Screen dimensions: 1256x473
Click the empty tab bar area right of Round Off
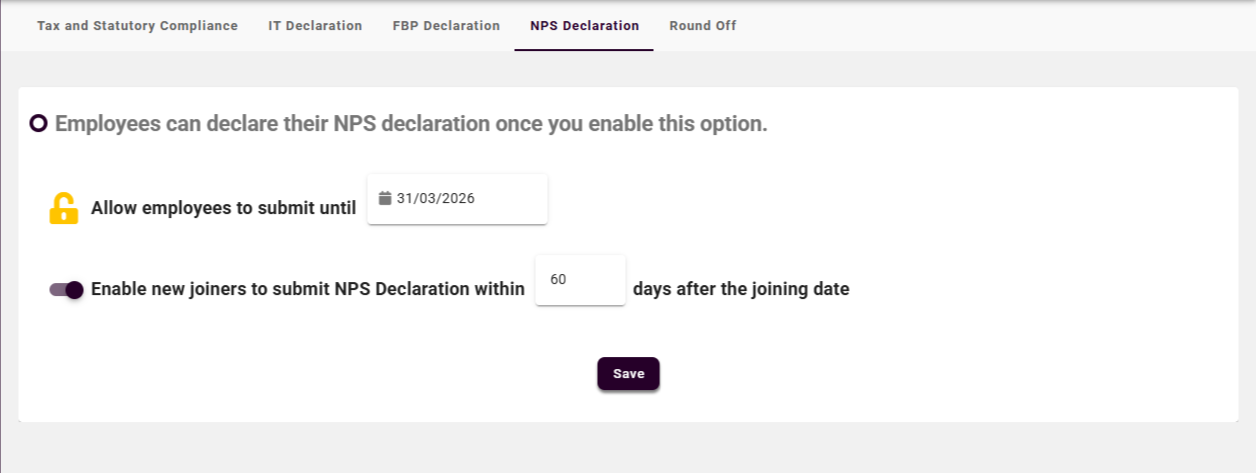pyautogui.click(x=990, y=26)
